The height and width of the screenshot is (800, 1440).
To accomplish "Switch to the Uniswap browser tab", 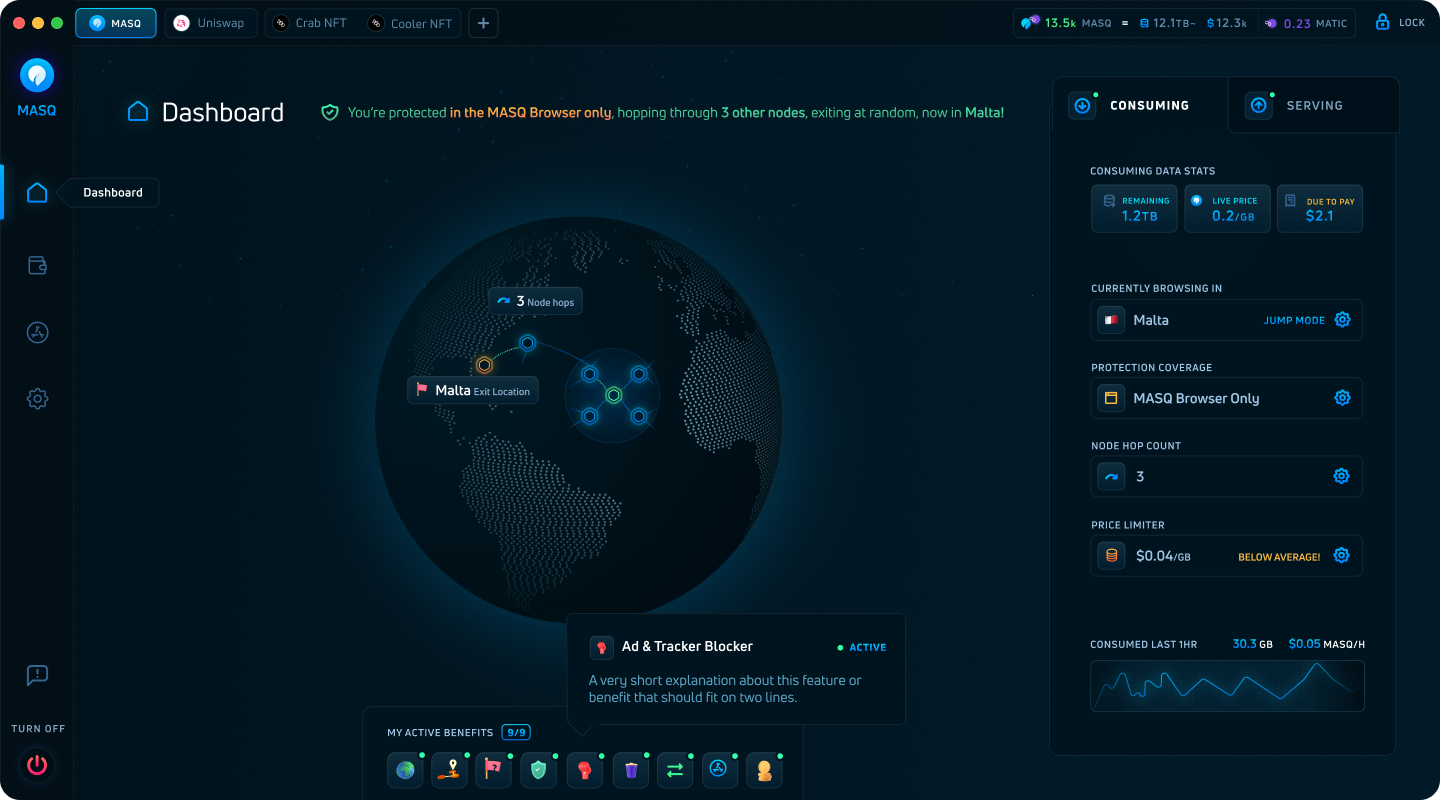I will pyautogui.click(x=210, y=23).
